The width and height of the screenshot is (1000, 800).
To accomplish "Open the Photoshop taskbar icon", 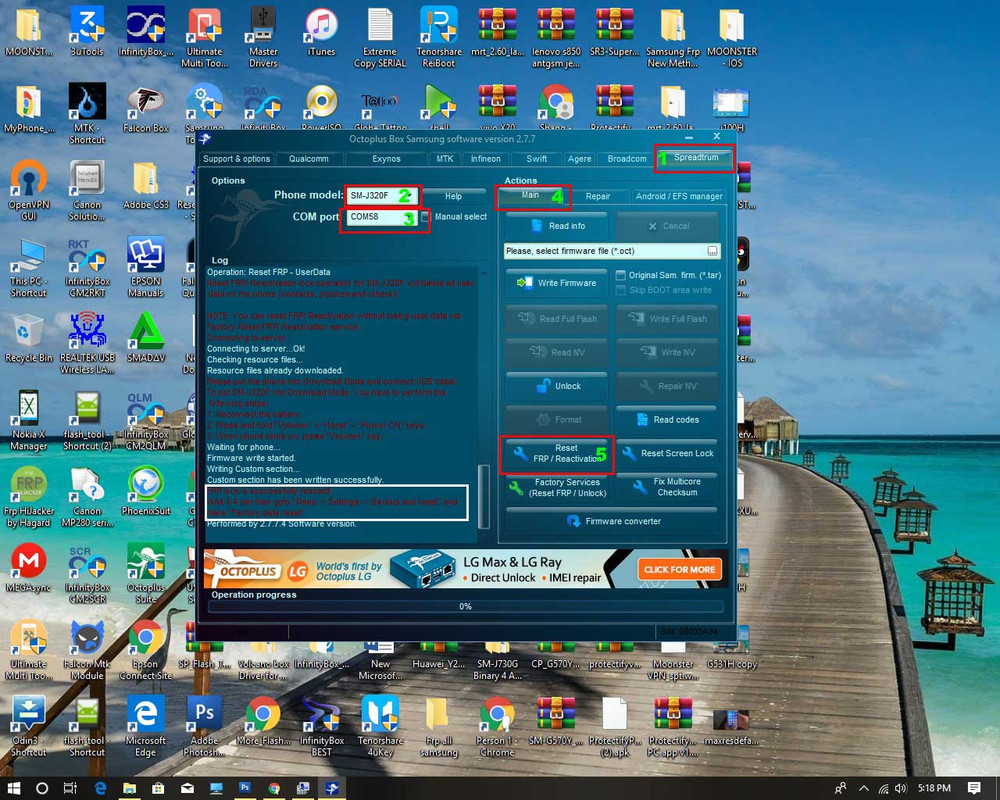I will (245, 788).
